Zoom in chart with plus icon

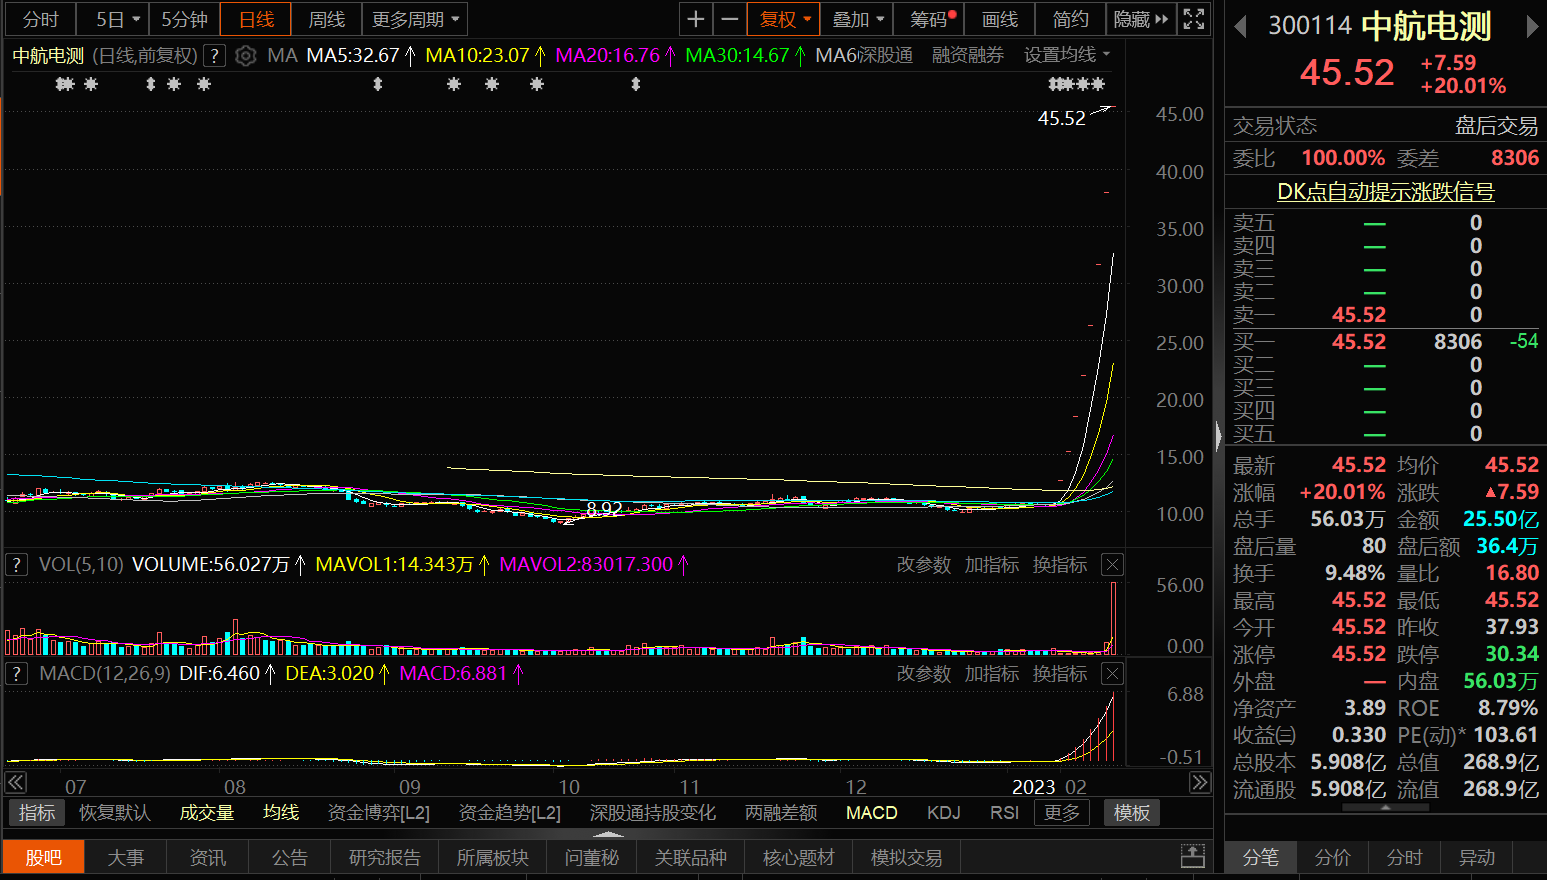(696, 19)
